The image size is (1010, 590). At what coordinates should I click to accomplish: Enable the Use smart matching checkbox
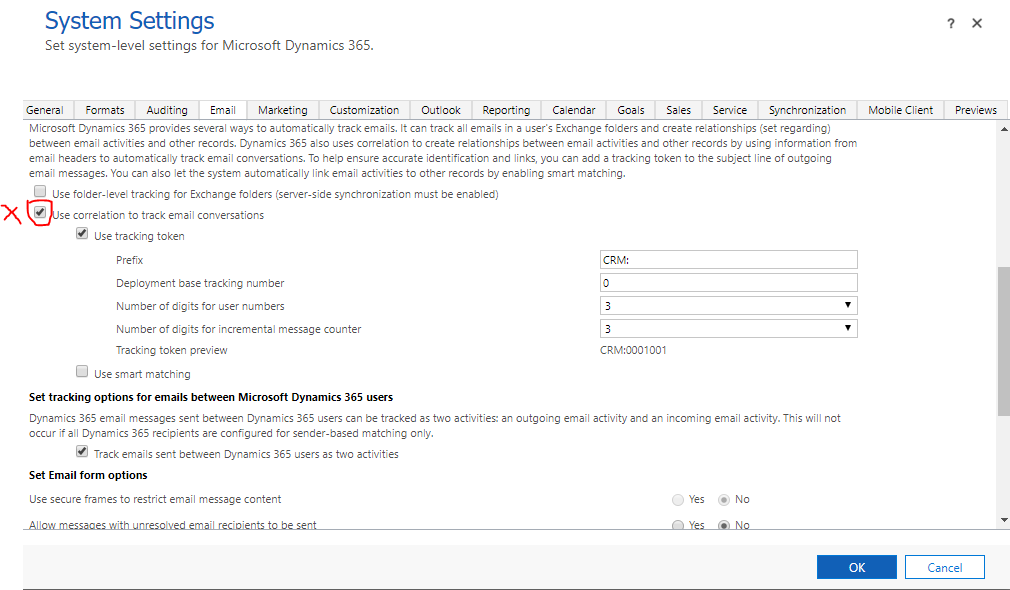tap(82, 371)
